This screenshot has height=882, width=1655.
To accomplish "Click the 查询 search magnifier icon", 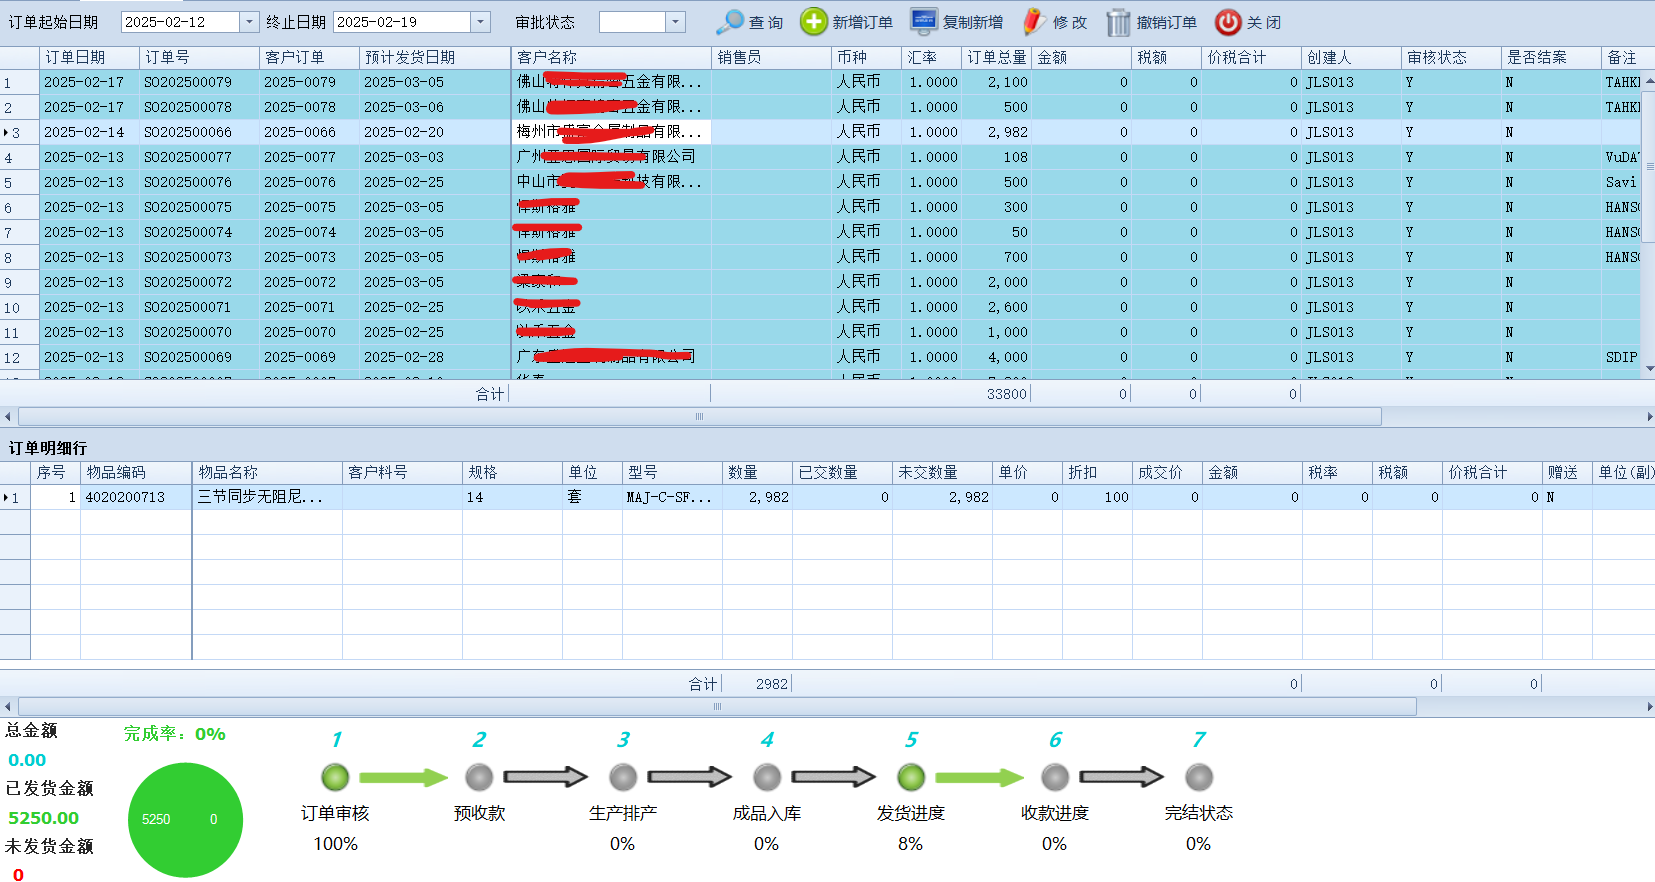I will 731,22.
